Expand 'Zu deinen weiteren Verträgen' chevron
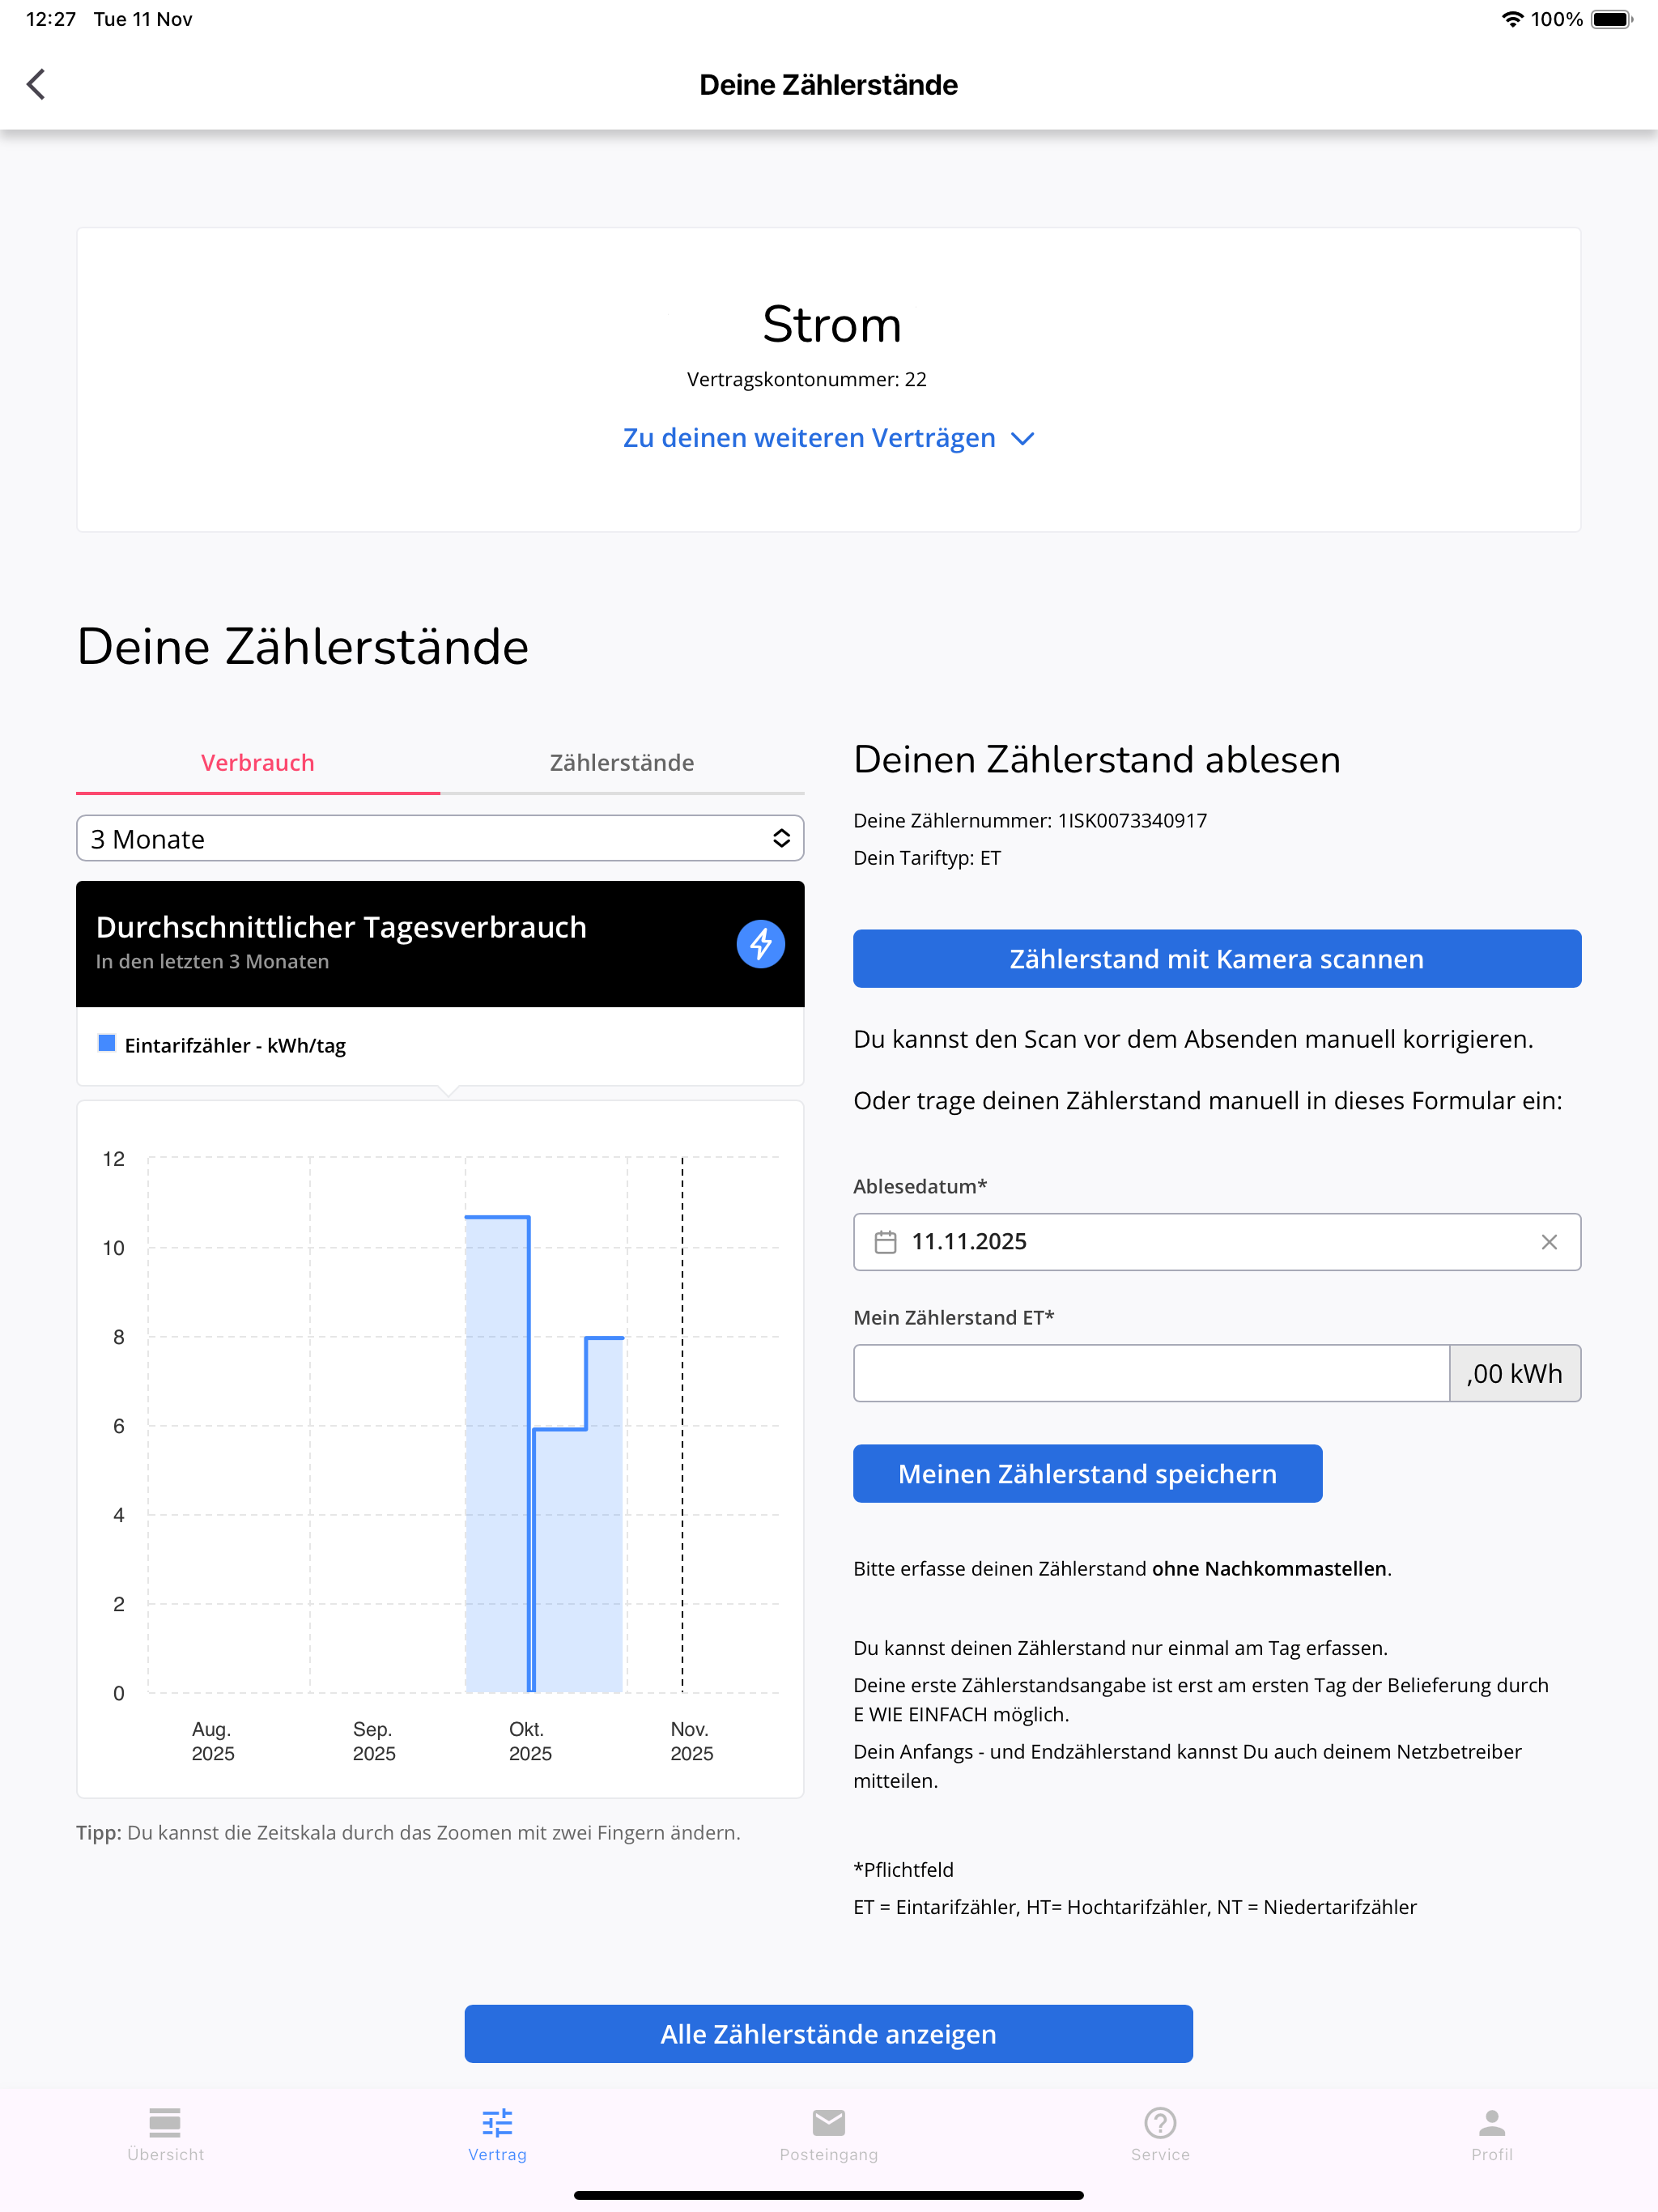1658x2212 pixels. point(1022,439)
